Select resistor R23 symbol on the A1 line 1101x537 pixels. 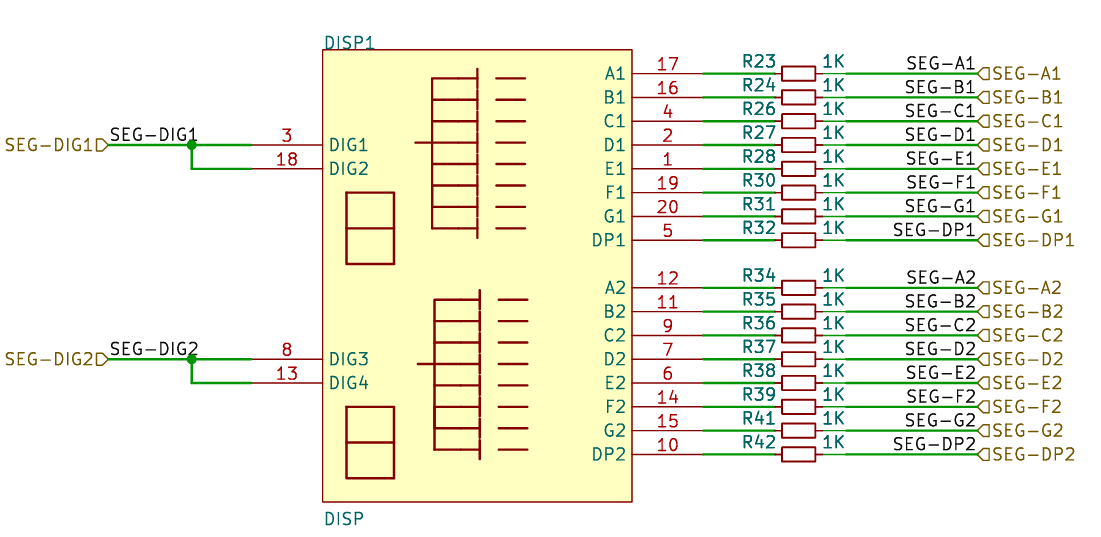[x=798, y=73]
